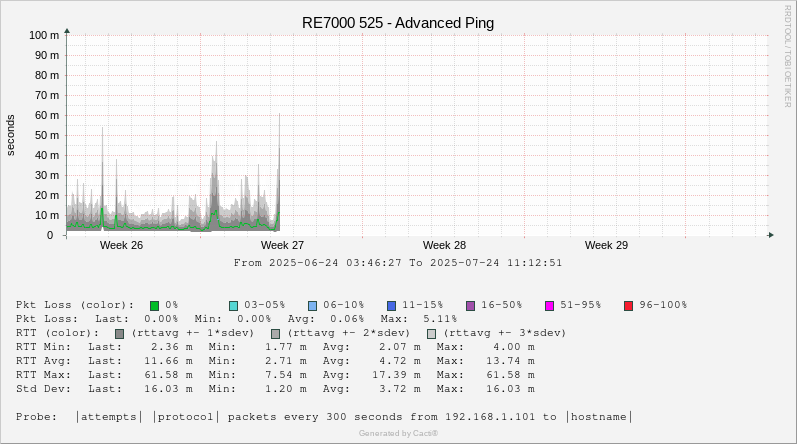The width and height of the screenshot is (797, 444).
Task: Select the light gray 3*sdev RTT swatch
Action: point(431,333)
